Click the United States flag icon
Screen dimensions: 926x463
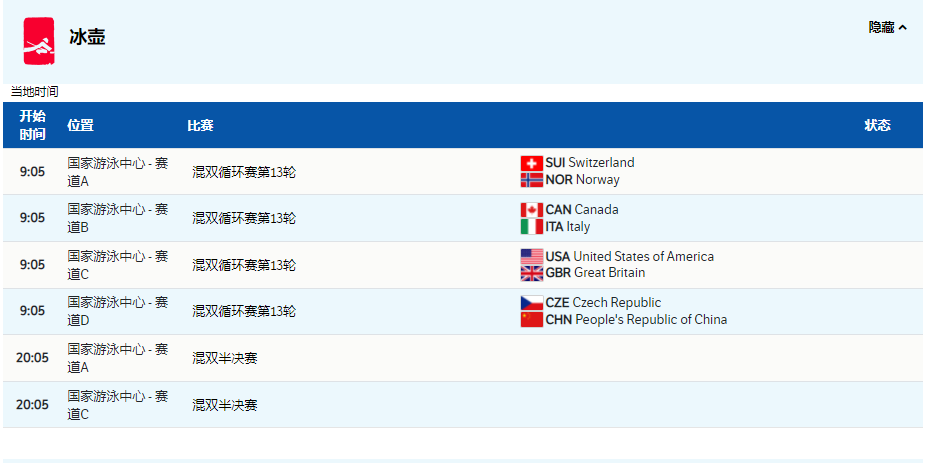531,257
